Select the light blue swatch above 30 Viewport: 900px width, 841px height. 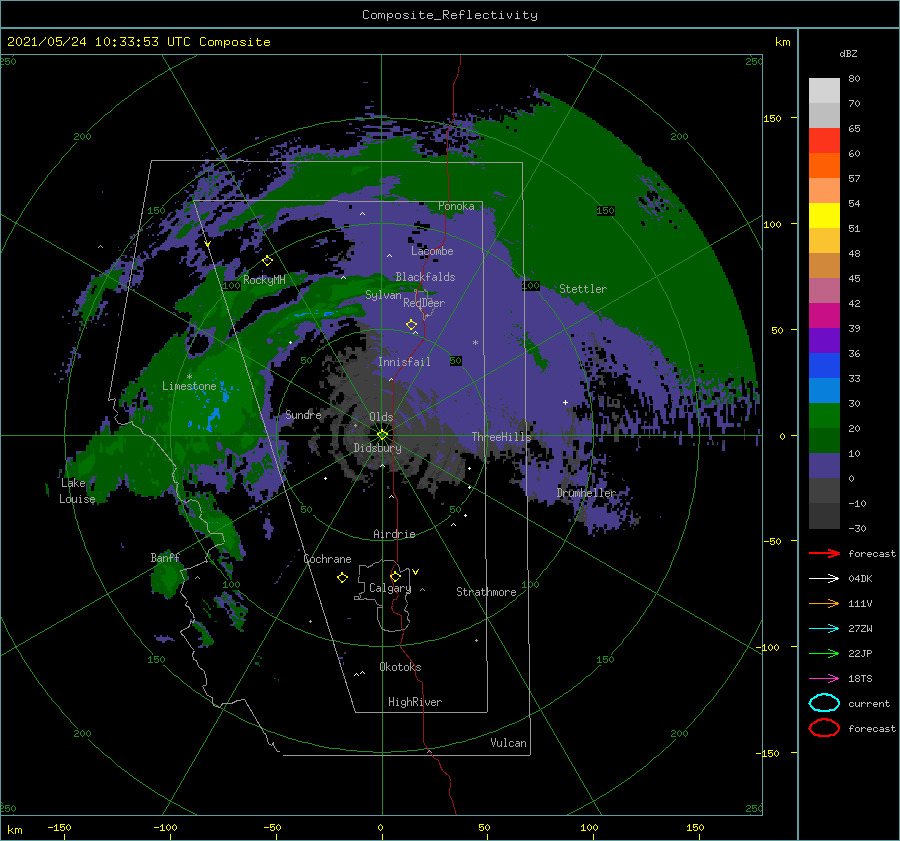tap(824, 390)
